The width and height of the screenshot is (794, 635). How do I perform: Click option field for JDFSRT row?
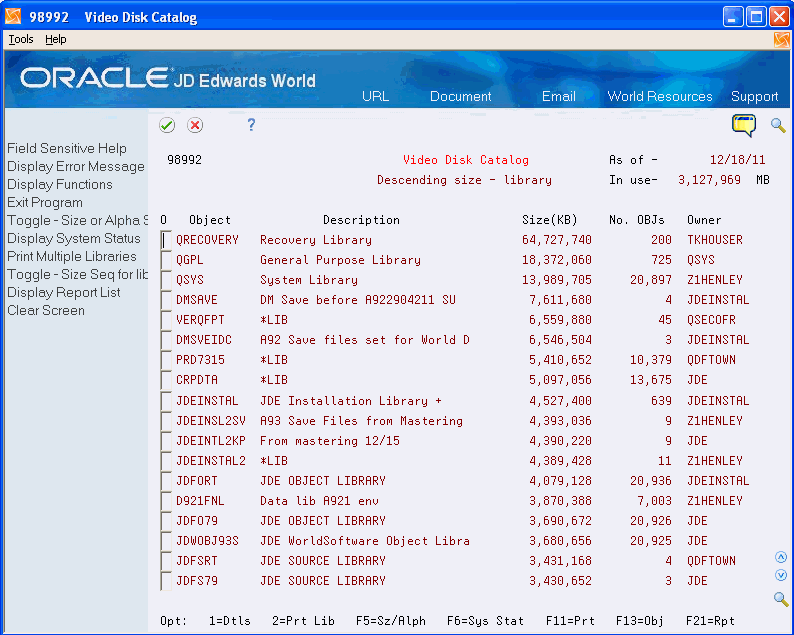click(x=166, y=561)
